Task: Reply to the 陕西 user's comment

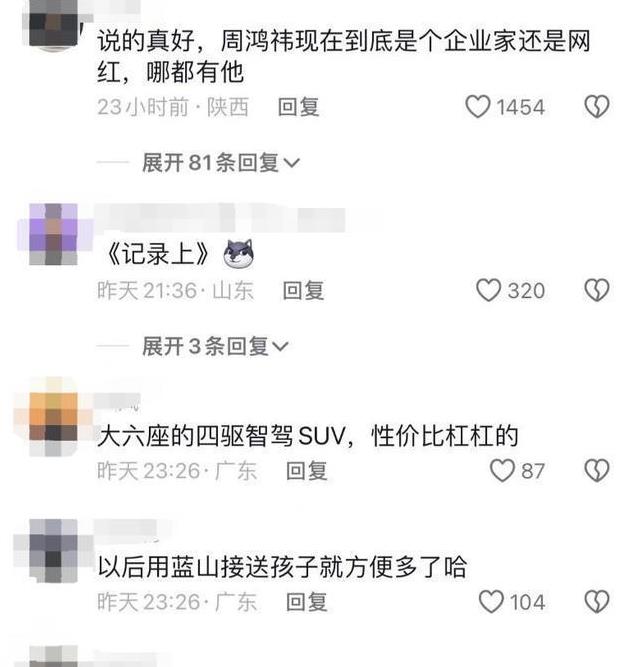Action: (x=298, y=107)
